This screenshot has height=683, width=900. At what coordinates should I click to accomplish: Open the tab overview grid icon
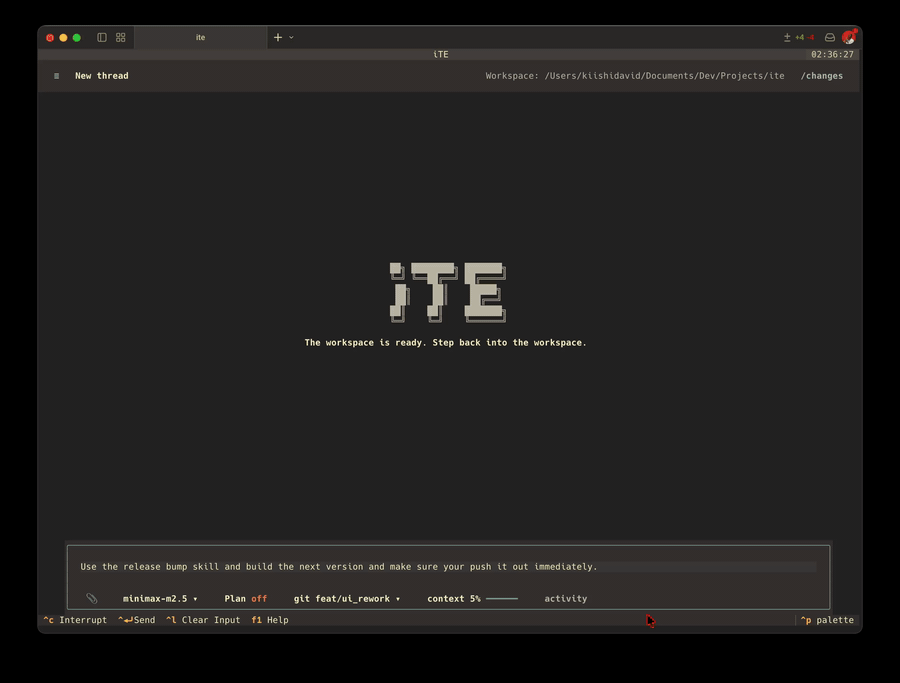tap(121, 37)
